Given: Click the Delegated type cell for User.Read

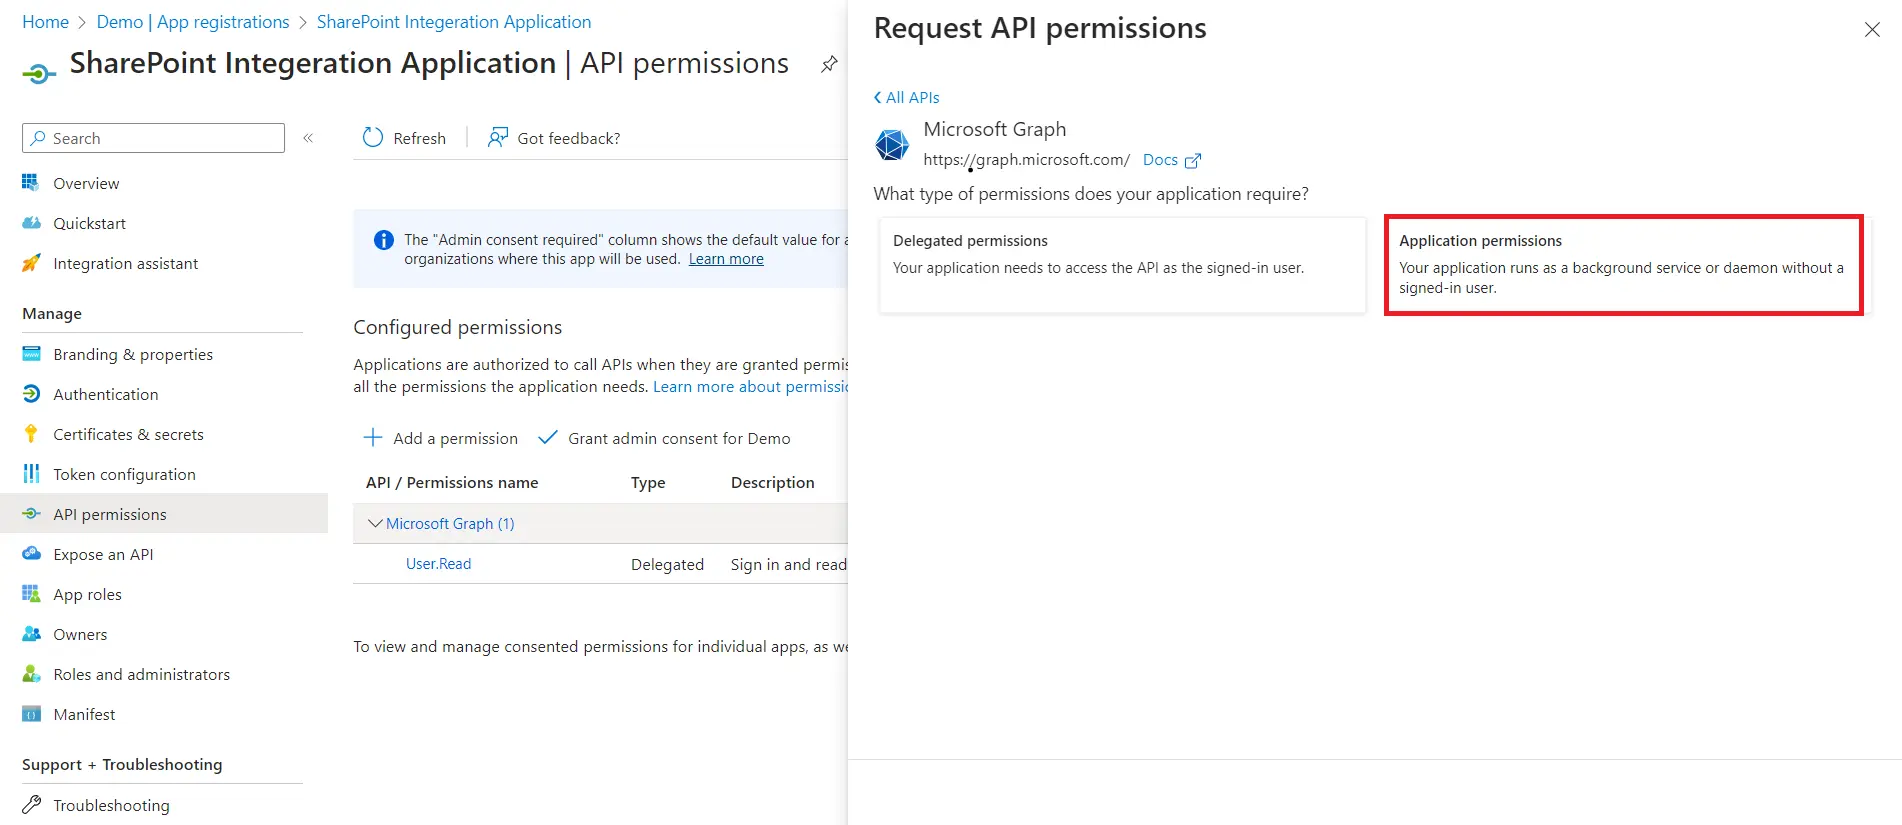Looking at the screenshot, I should click(667, 564).
